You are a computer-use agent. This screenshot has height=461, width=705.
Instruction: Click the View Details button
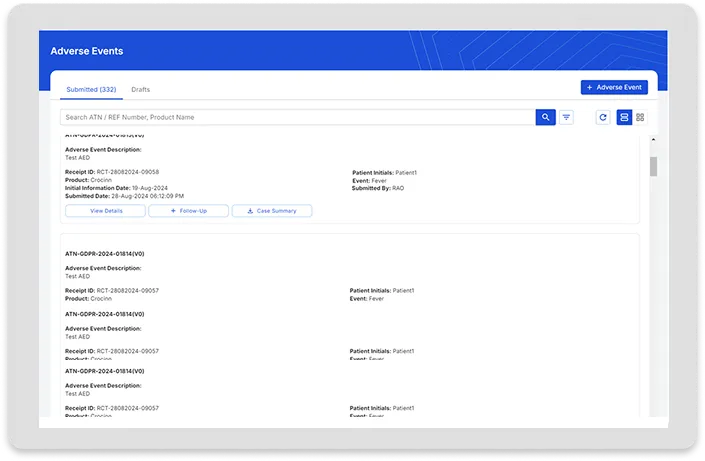(106, 211)
